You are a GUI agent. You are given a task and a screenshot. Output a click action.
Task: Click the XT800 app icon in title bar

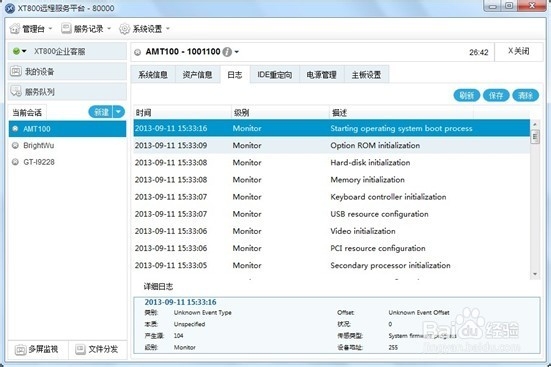10,8
